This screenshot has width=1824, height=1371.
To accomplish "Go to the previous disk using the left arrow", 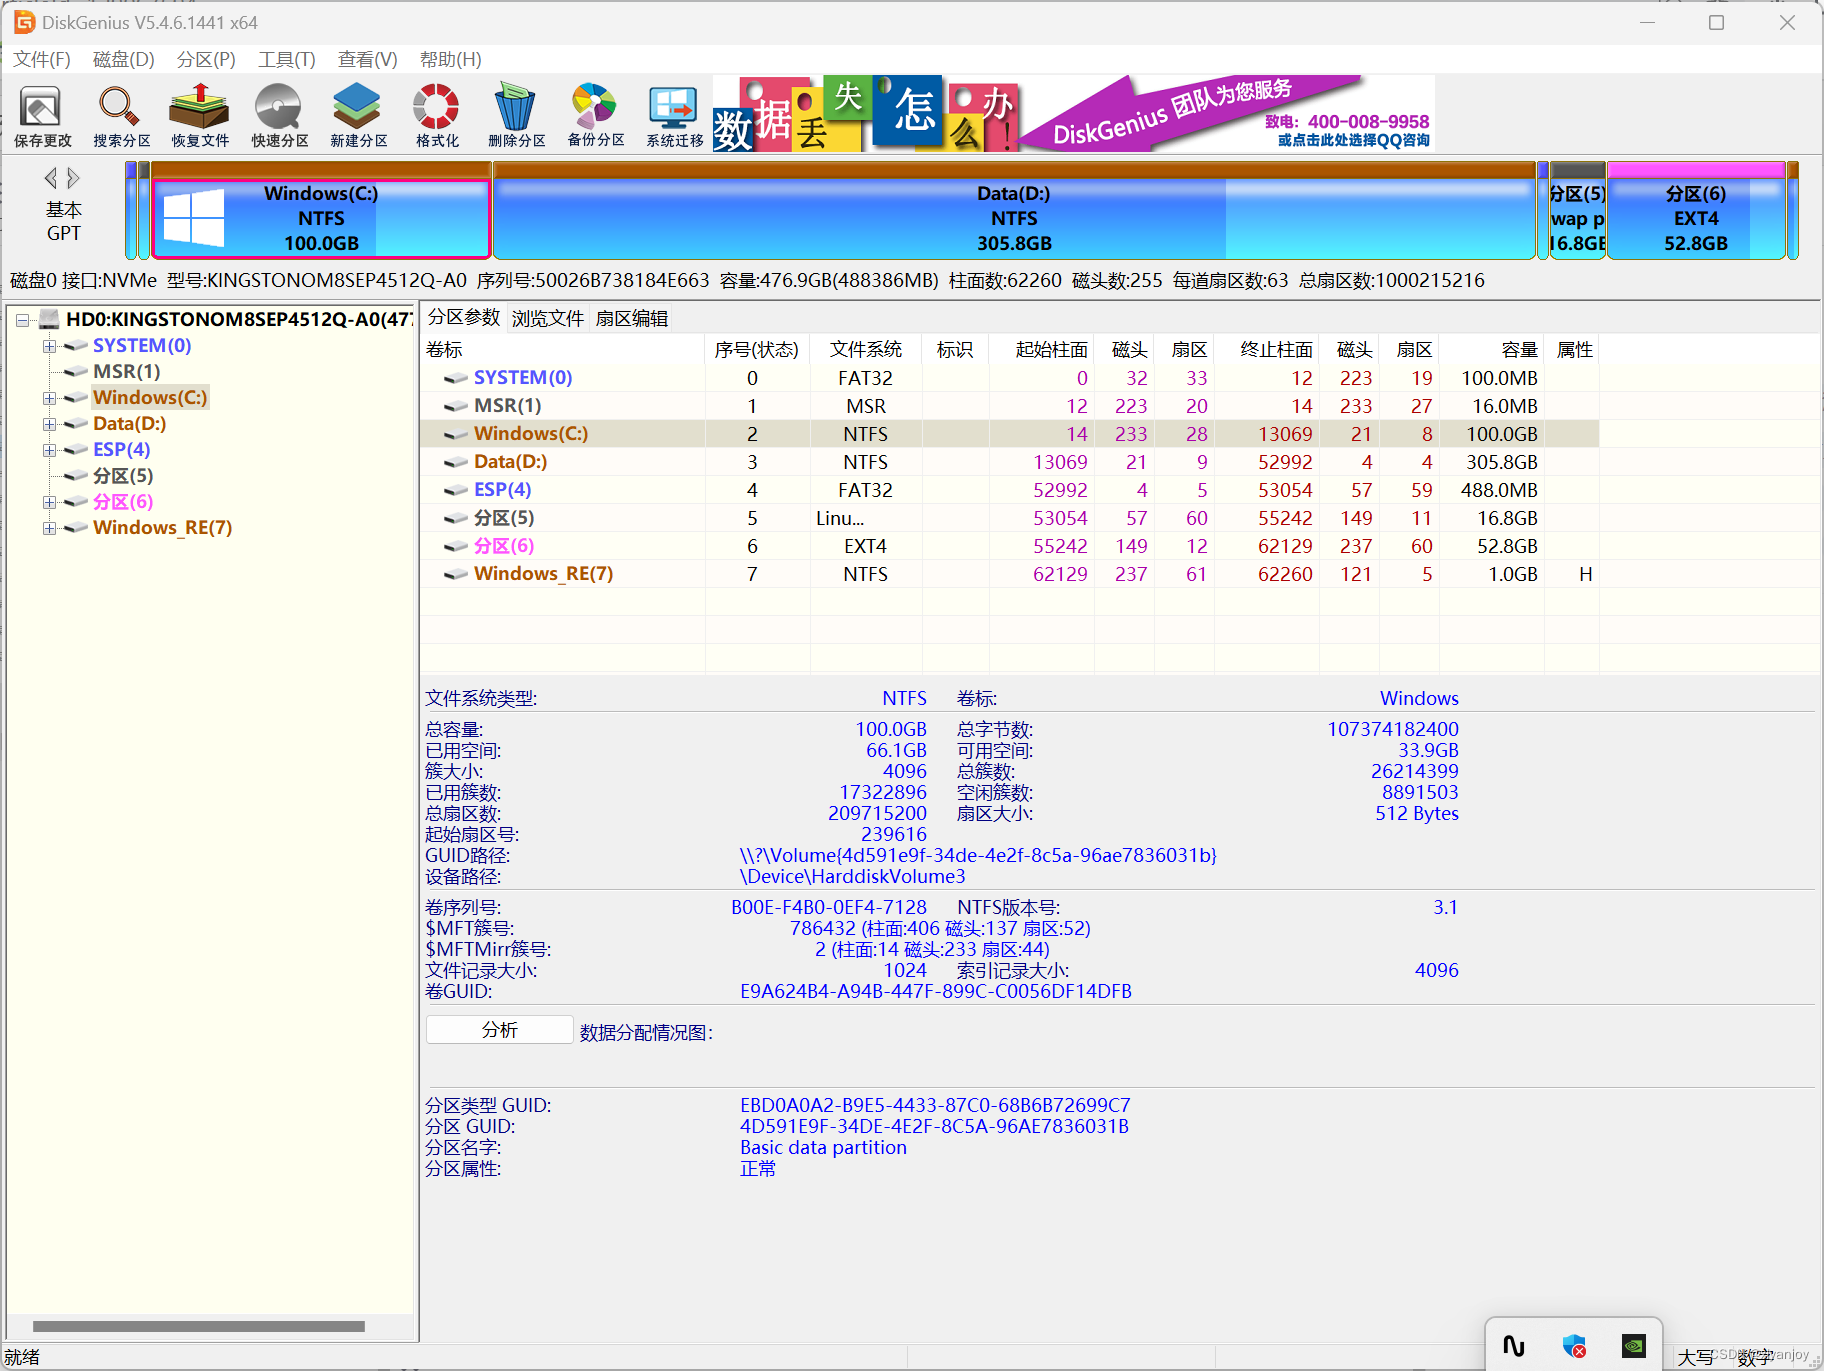I will tap(50, 178).
